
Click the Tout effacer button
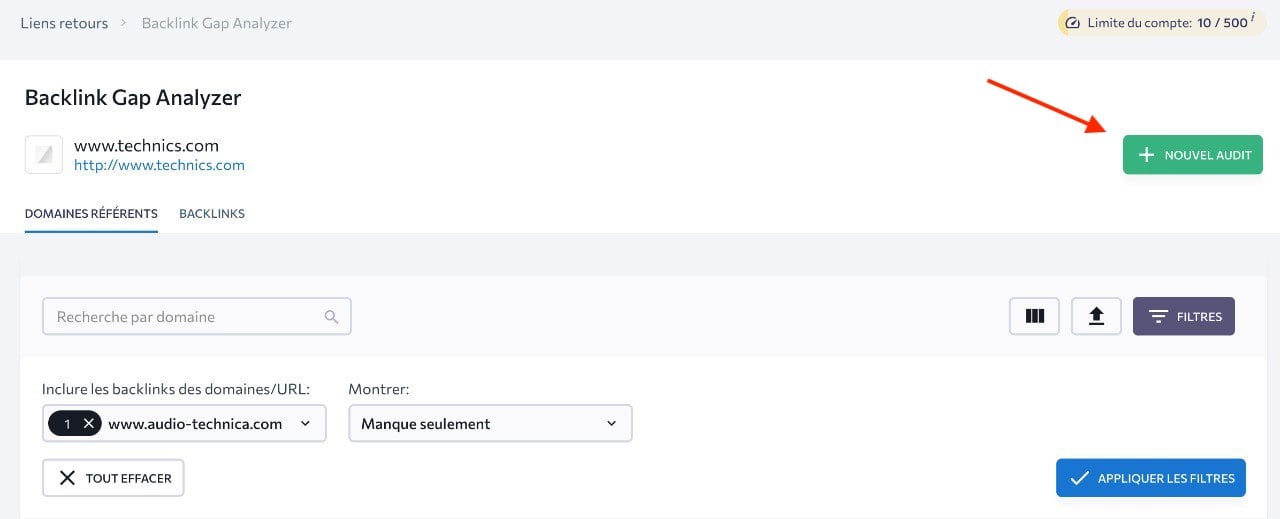tap(113, 478)
